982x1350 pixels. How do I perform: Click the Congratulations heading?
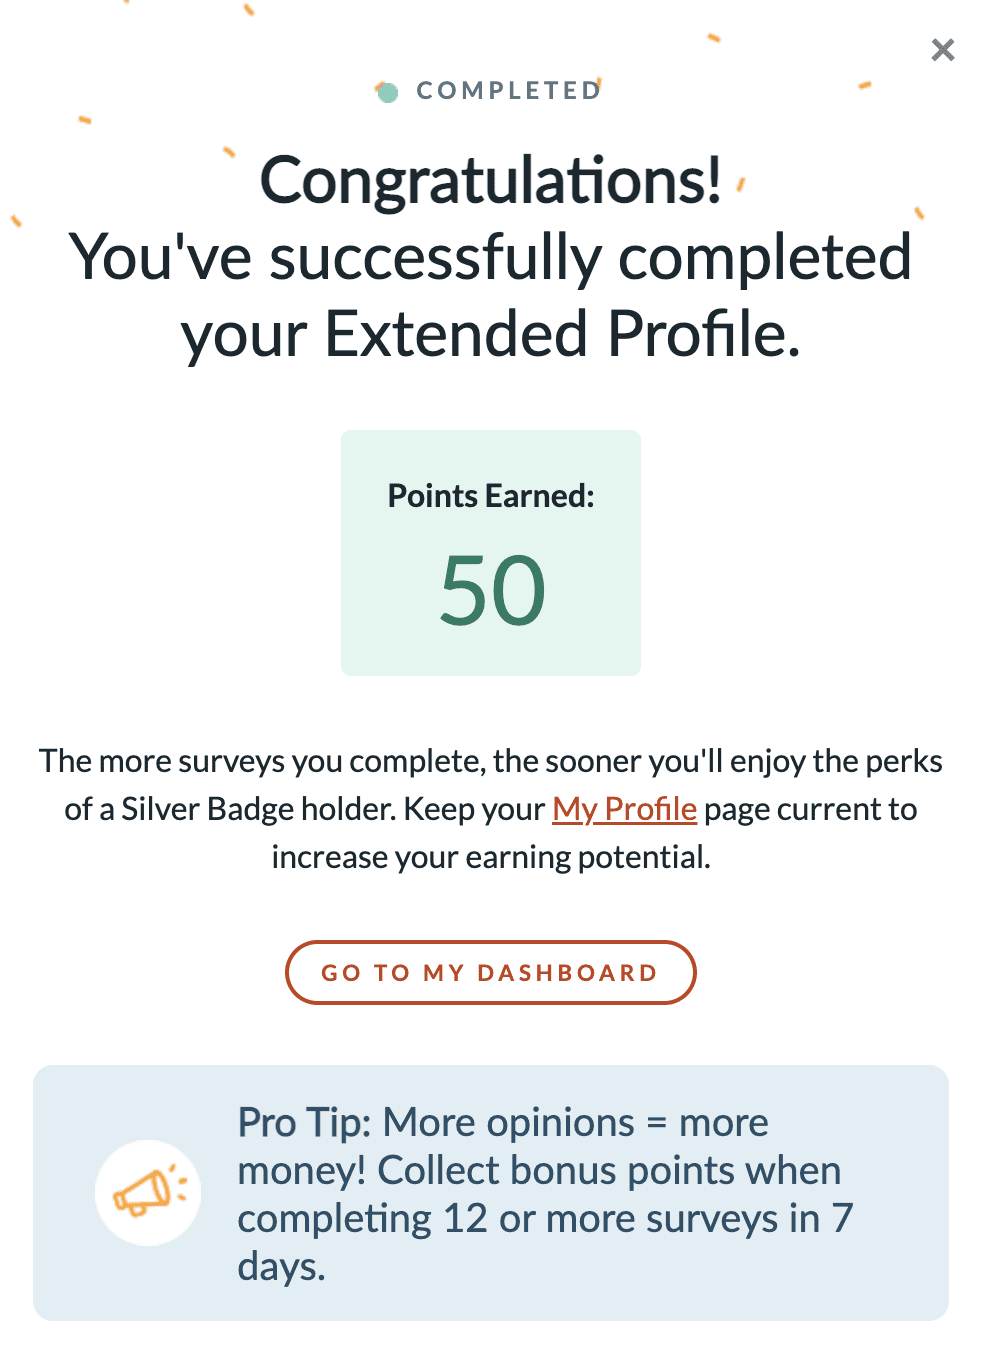pos(491,180)
